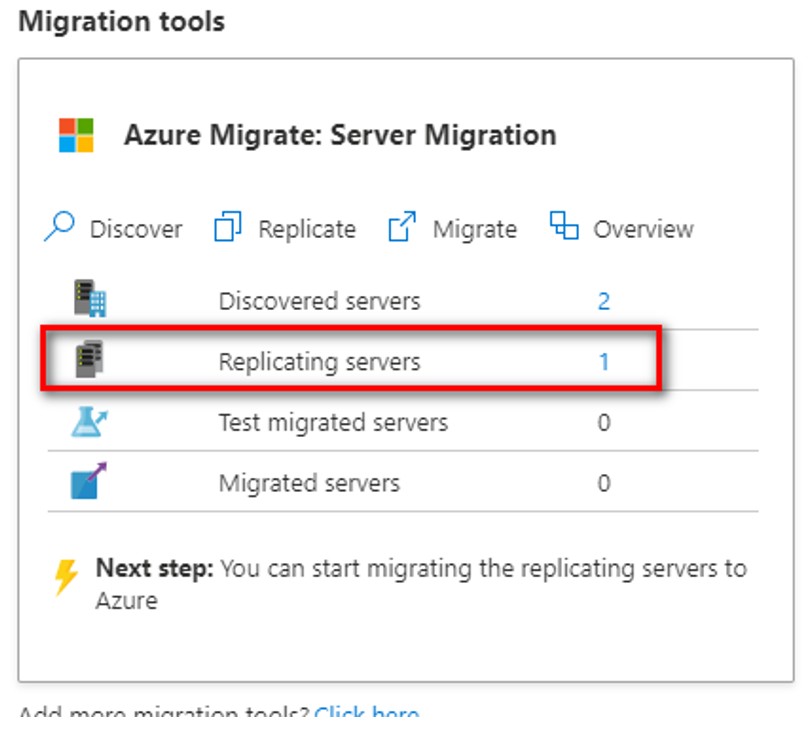Click the Test migrated servers count 0
The width and height of the screenshot is (810, 738).
[604, 422]
